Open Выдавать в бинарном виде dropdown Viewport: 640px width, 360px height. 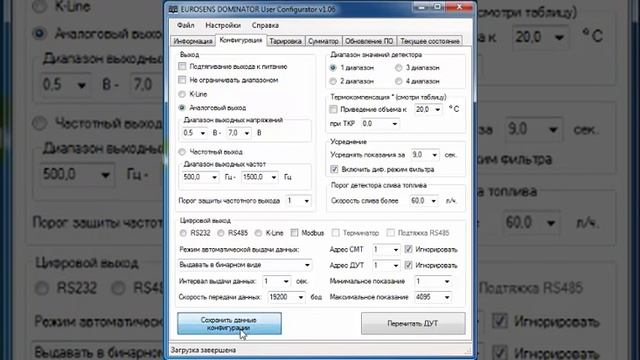pos(244,265)
